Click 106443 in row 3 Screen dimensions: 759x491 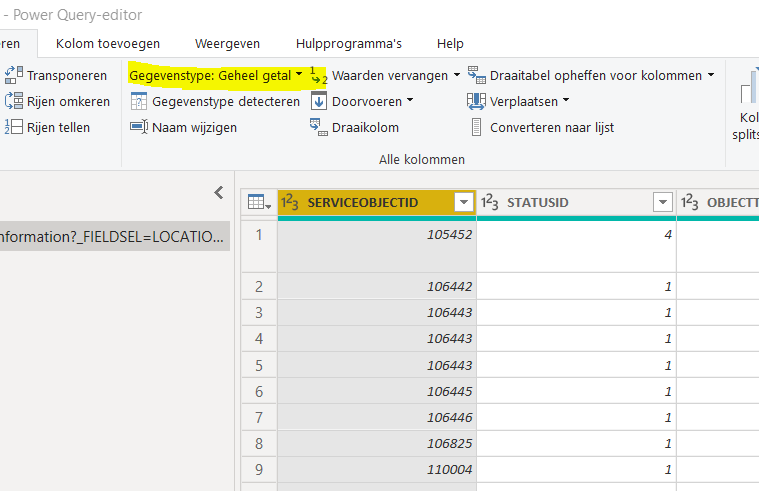(x=449, y=312)
